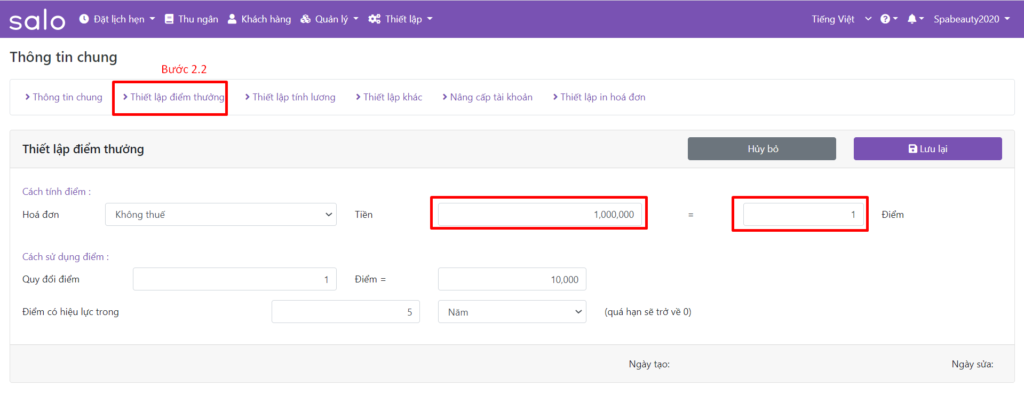
Task: Open the Đặt lịch hẹn menu
Action: [111, 19]
